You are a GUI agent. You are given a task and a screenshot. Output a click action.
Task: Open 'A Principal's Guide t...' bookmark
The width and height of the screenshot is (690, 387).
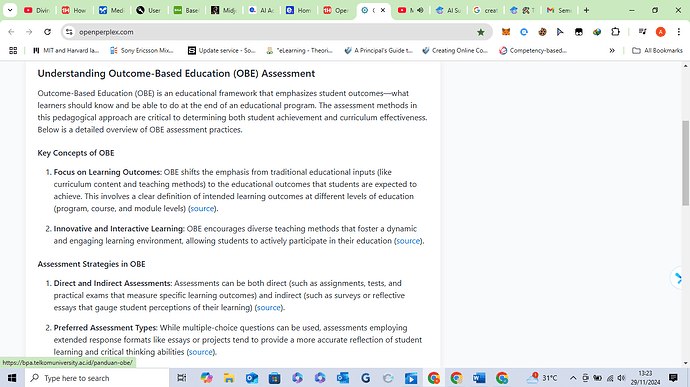pos(378,51)
